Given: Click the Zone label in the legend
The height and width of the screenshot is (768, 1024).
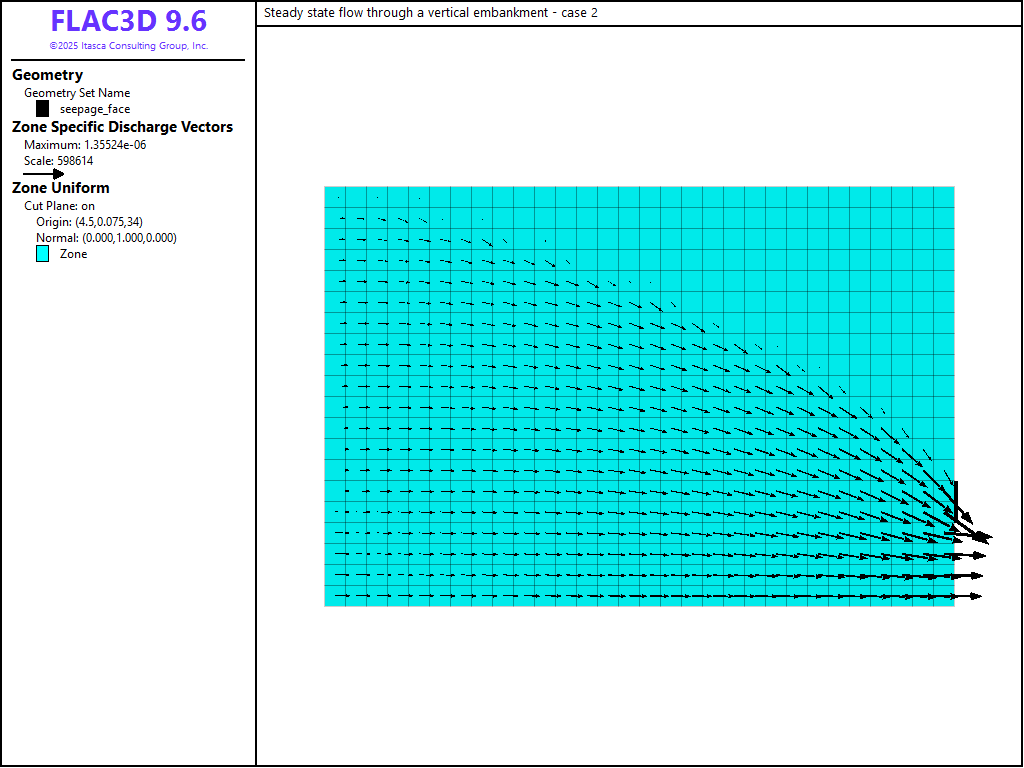Looking at the screenshot, I should tap(73, 254).
